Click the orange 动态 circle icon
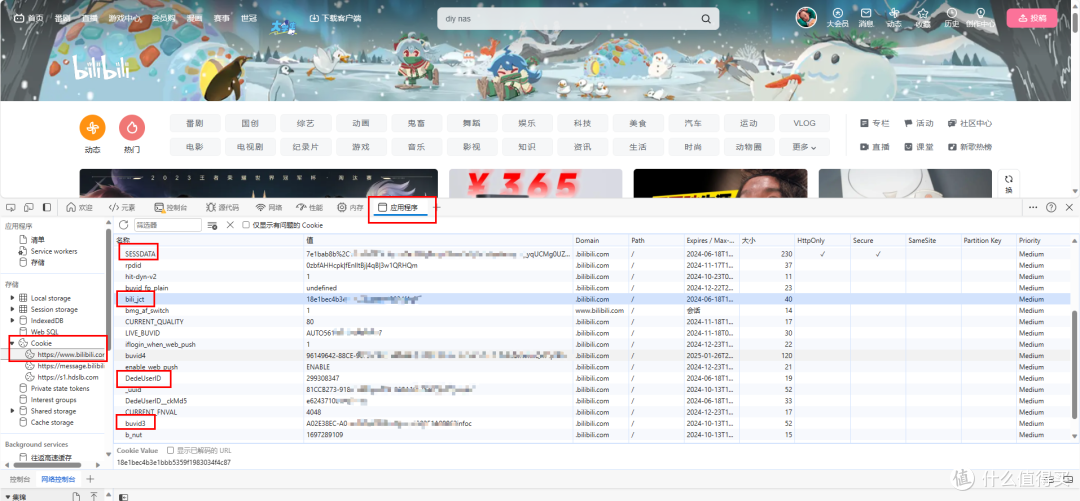The image size is (1080, 501). pyautogui.click(x=92, y=127)
